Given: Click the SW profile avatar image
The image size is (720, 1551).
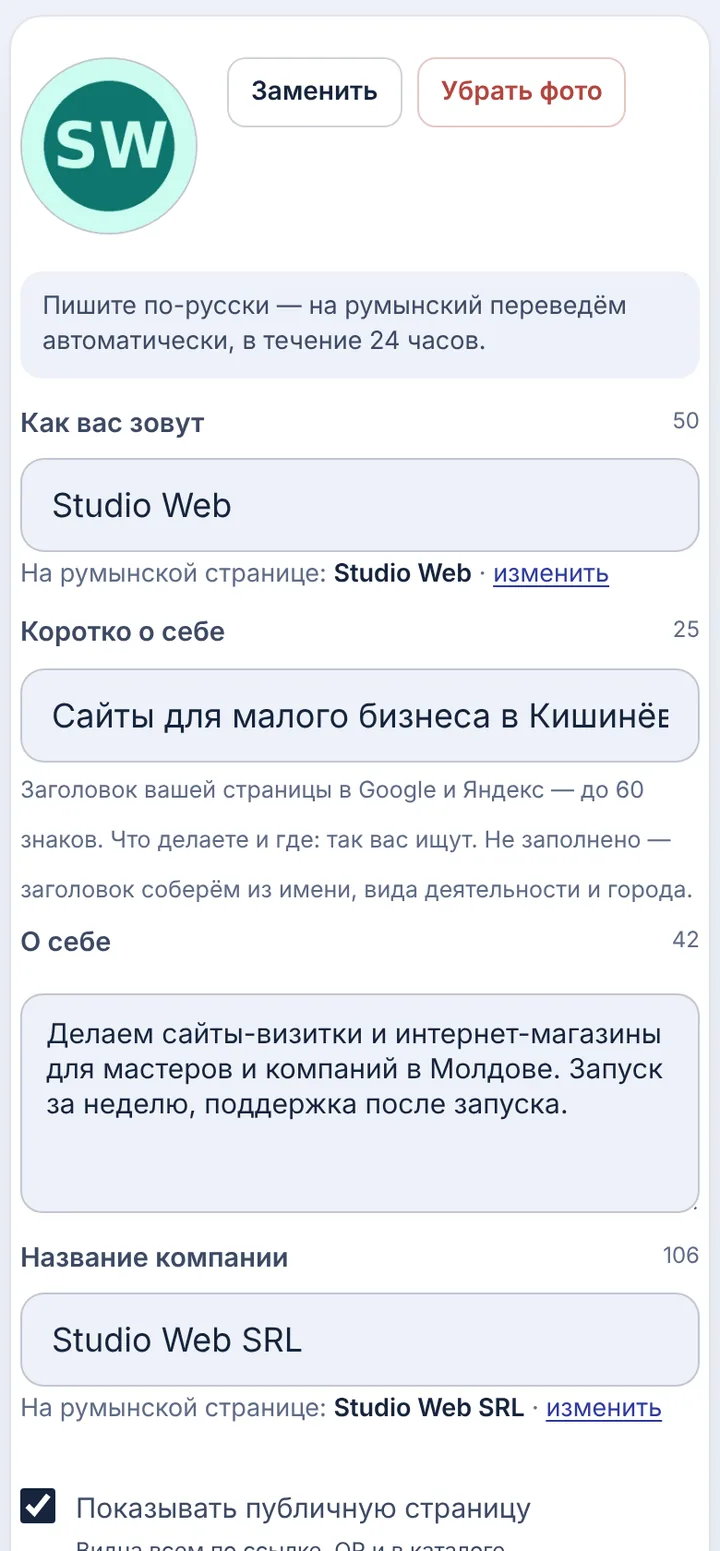Looking at the screenshot, I should (x=109, y=146).
